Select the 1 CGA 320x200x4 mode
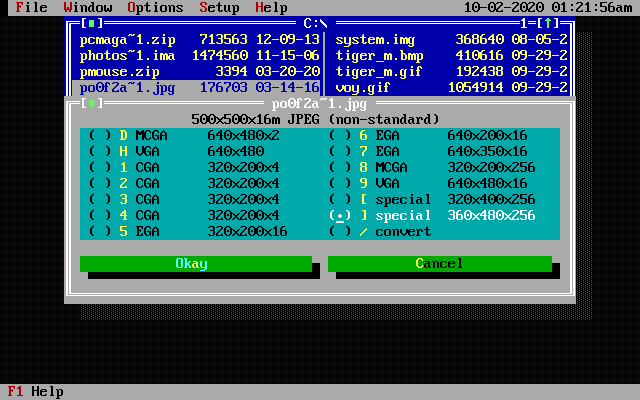 point(184,167)
